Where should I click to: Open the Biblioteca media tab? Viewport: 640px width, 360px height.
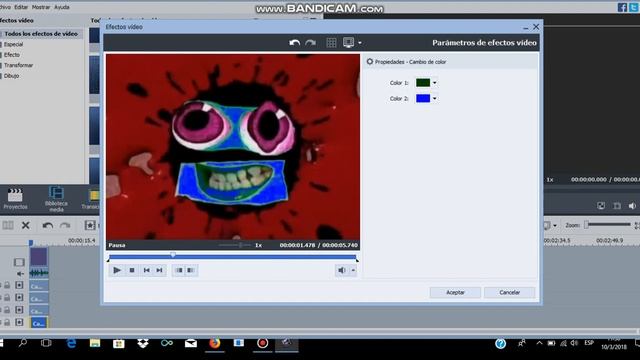coord(56,199)
